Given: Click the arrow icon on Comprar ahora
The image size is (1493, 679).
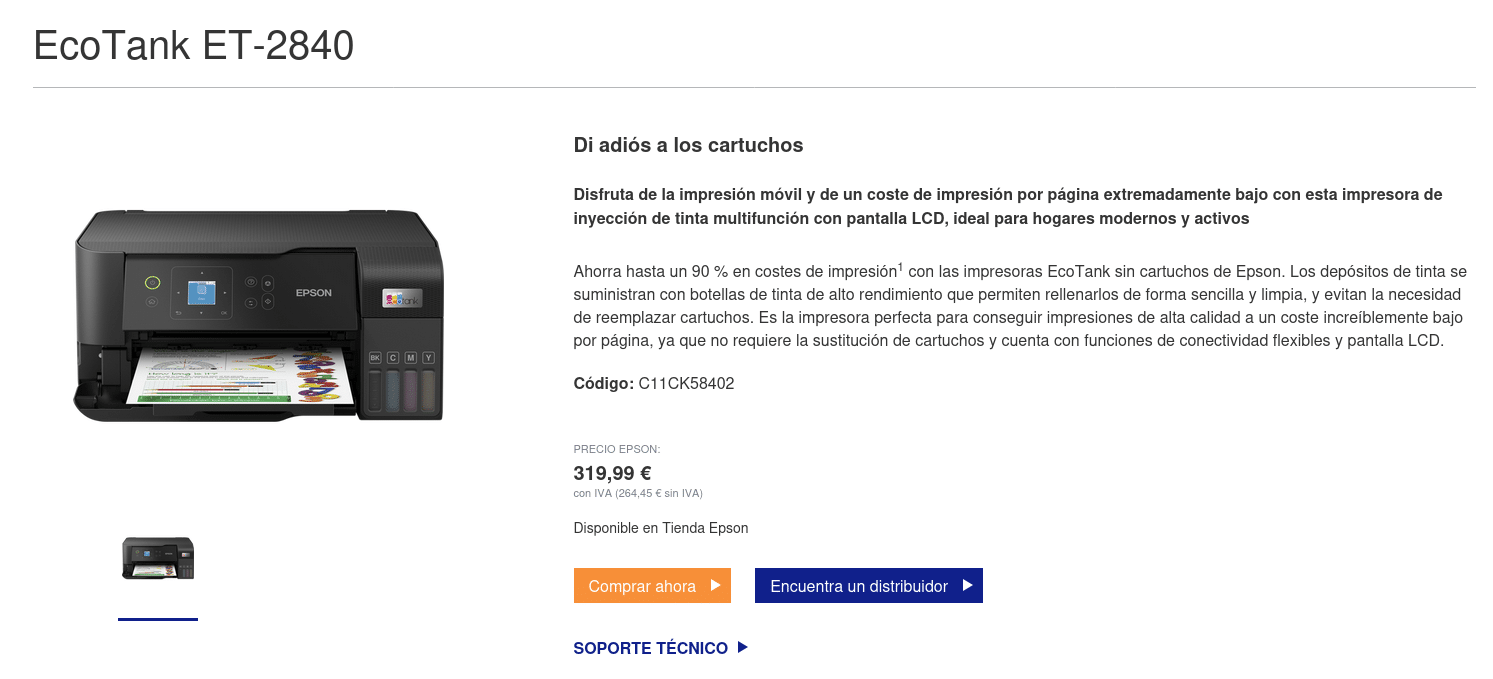Looking at the screenshot, I should click(x=715, y=586).
